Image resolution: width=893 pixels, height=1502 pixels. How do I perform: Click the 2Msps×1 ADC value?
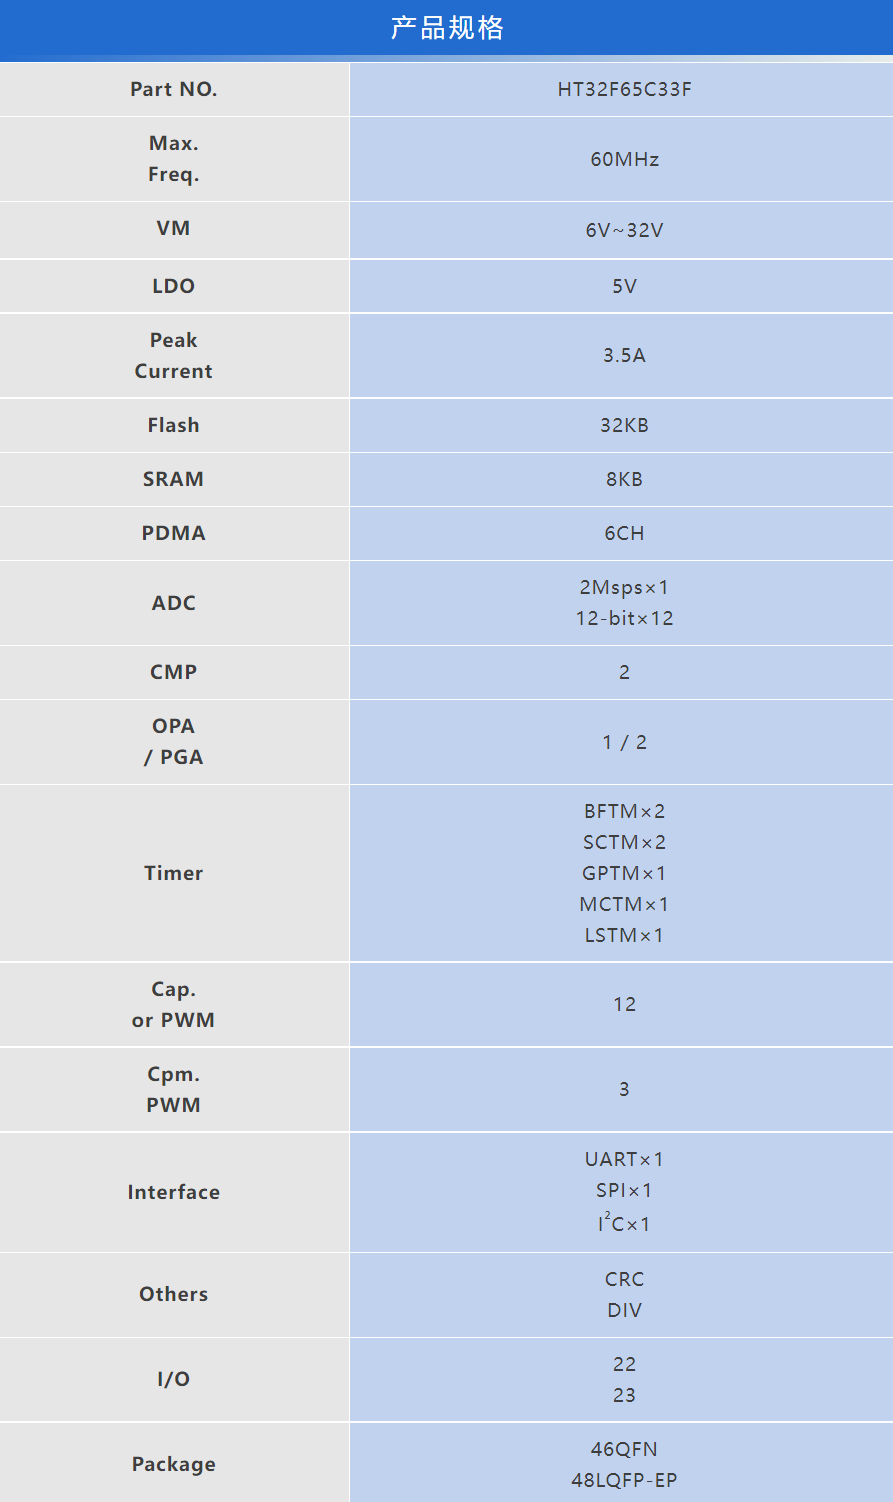[624, 587]
